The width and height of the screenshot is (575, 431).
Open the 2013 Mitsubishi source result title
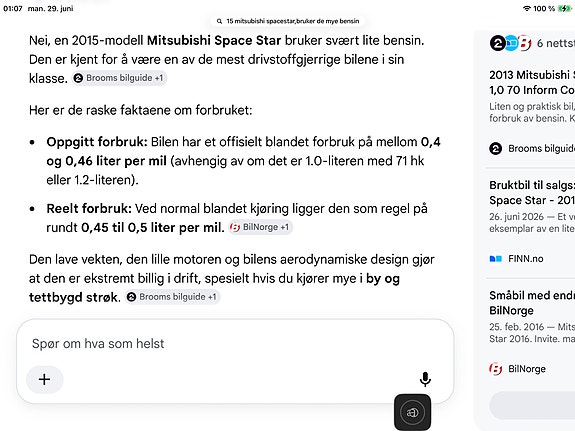(x=532, y=83)
